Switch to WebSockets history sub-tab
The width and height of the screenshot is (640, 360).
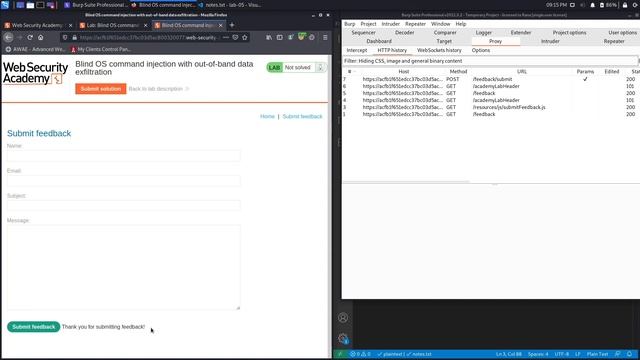[x=439, y=50]
